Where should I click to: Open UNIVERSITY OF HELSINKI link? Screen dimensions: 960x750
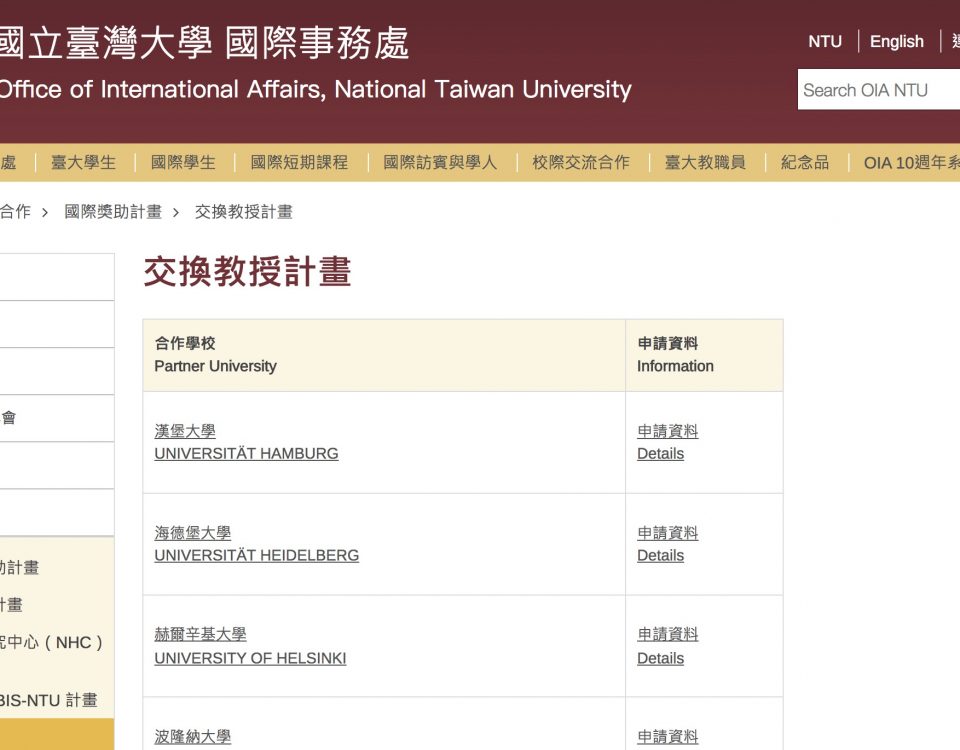250,658
